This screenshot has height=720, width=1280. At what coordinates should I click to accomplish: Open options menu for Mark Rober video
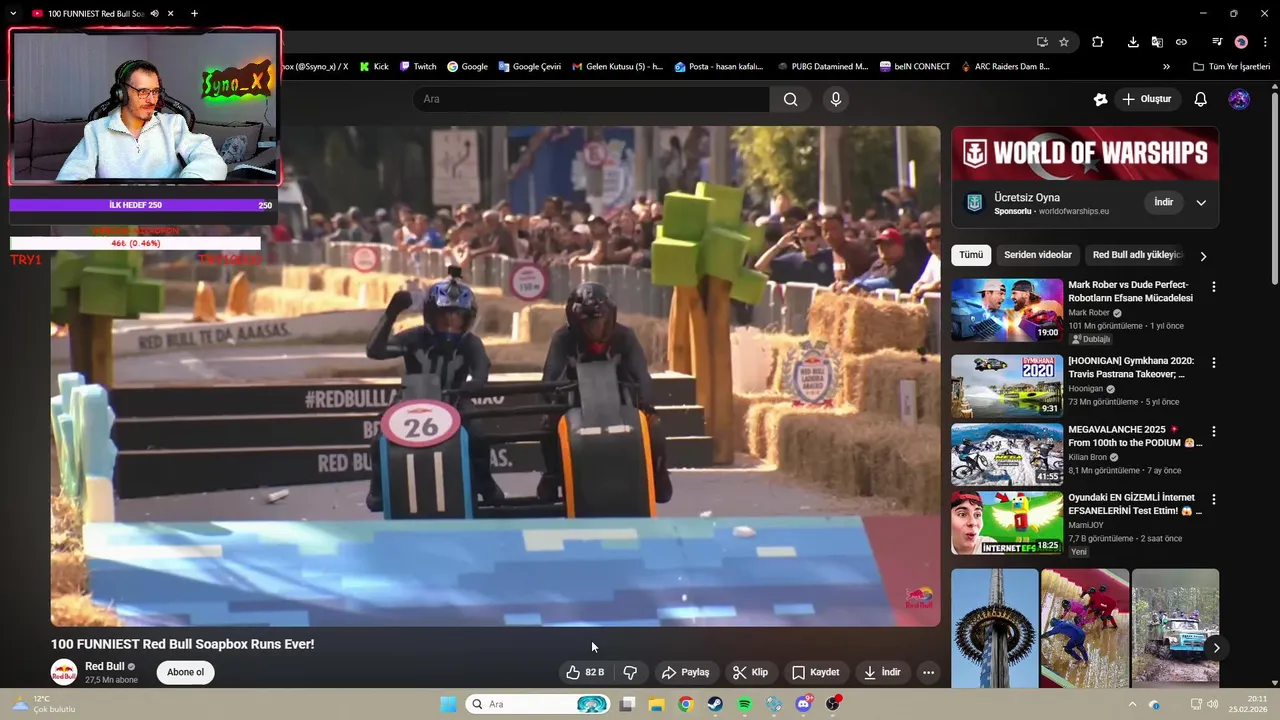(1214, 287)
